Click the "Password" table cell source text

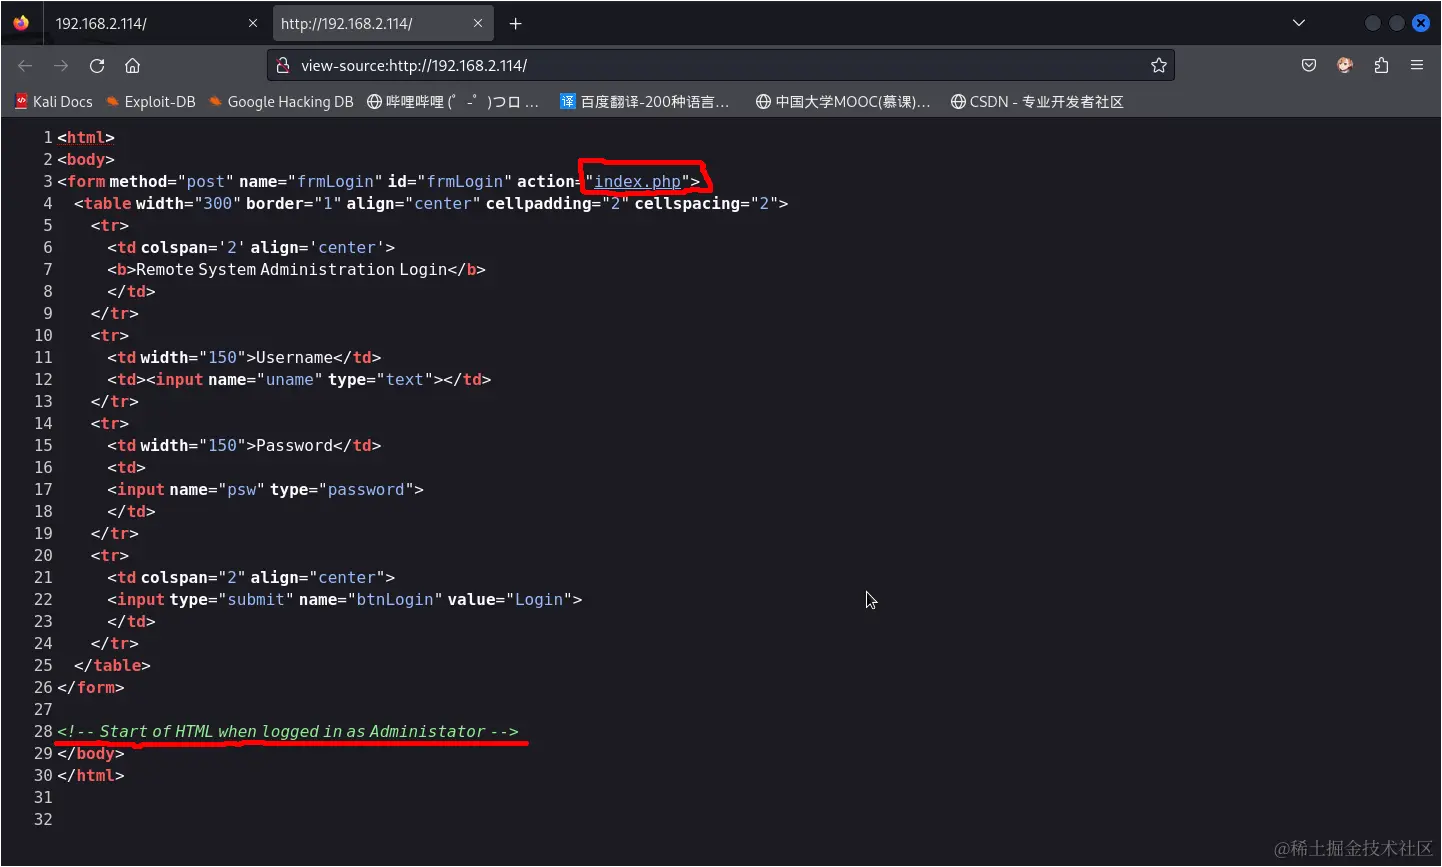tap(294, 445)
